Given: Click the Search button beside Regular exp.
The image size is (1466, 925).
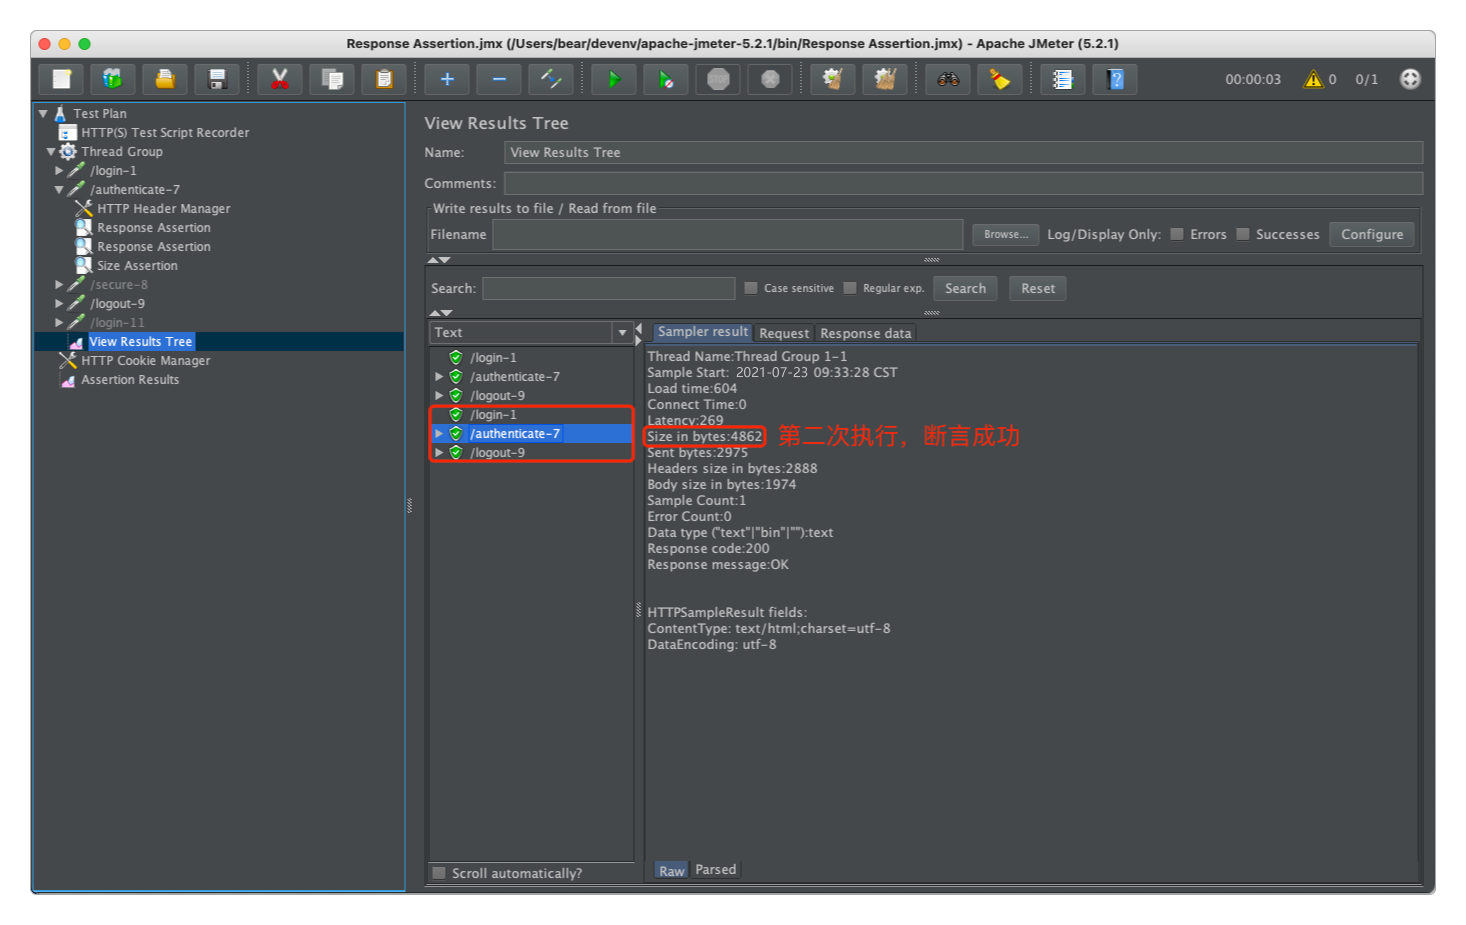Looking at the screenshot, I should tap(965, 288).
